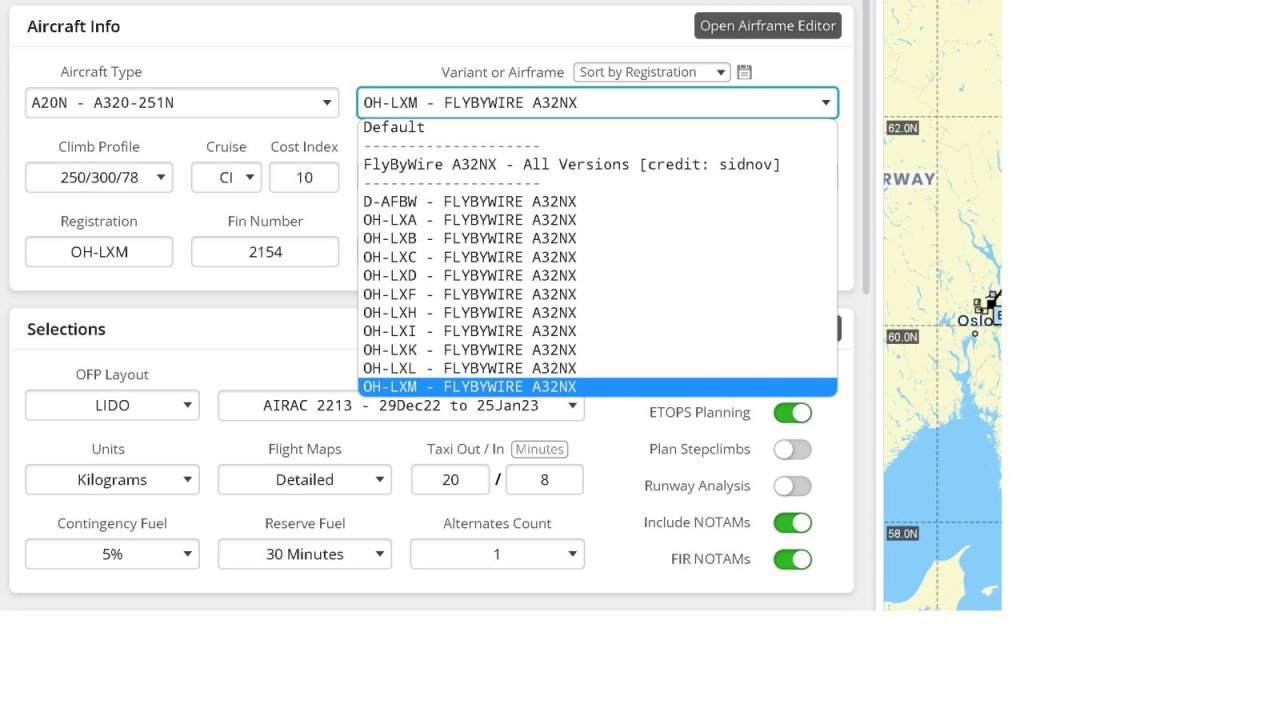This screenshot has height=720, width=1280.
Task: Click the 62.0N latitude label on the map
Action: pyautogui.click(x=902, y=128)
